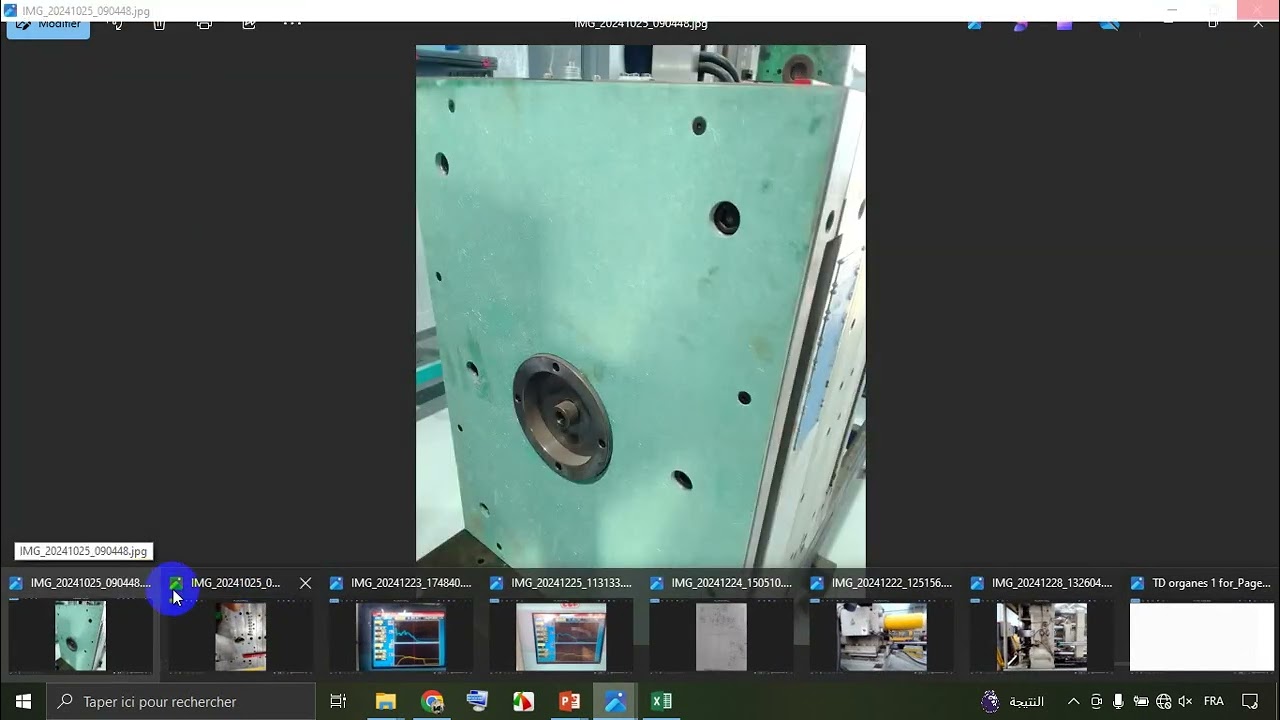The width and height of the screenshot is (1280, 720).
Task: Open preview thumbnail TD organes 1 for_Page
Action: (1202, 636)
